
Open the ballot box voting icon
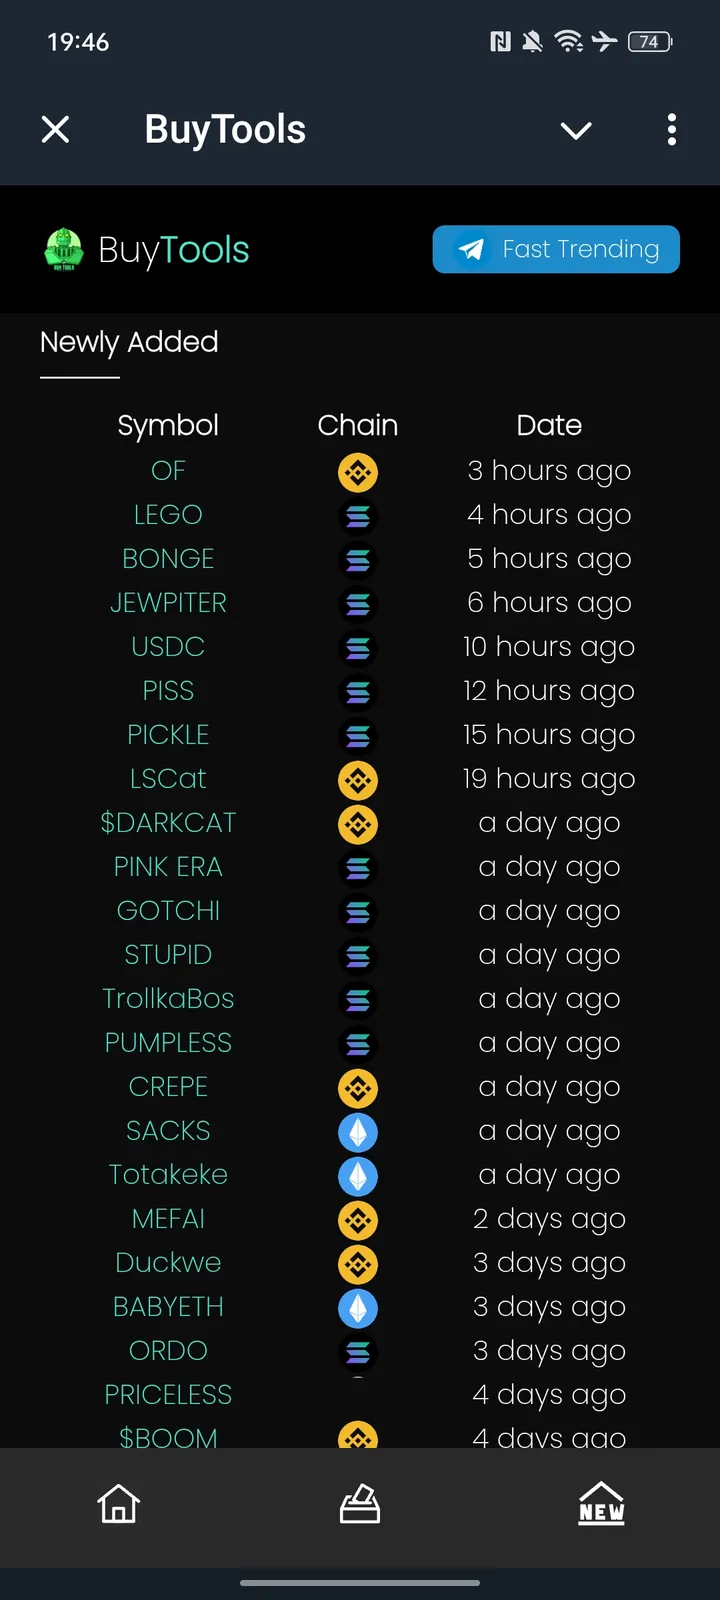click(x=360, y=1503)
